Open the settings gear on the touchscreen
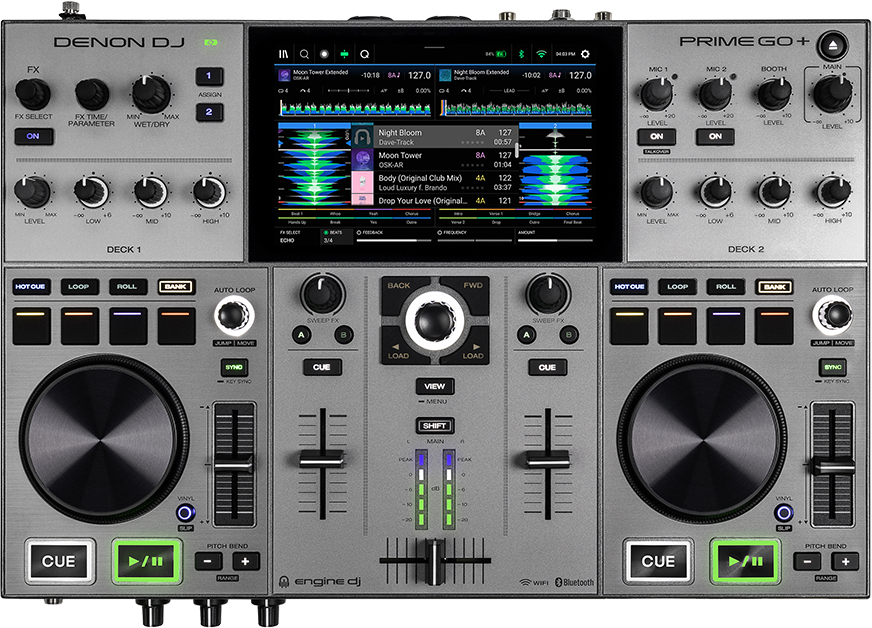The image size is (872, 628). click(585, 53)
